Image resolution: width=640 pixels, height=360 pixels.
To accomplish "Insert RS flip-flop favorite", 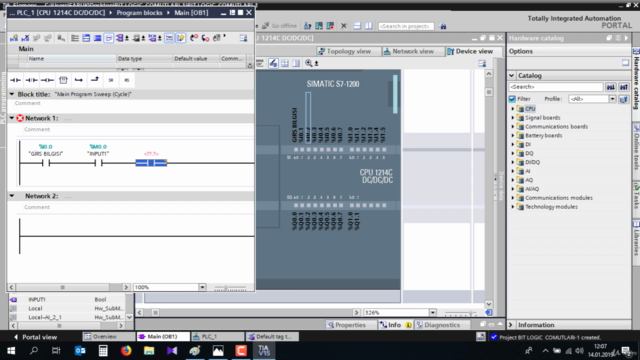I will point(127,80).
